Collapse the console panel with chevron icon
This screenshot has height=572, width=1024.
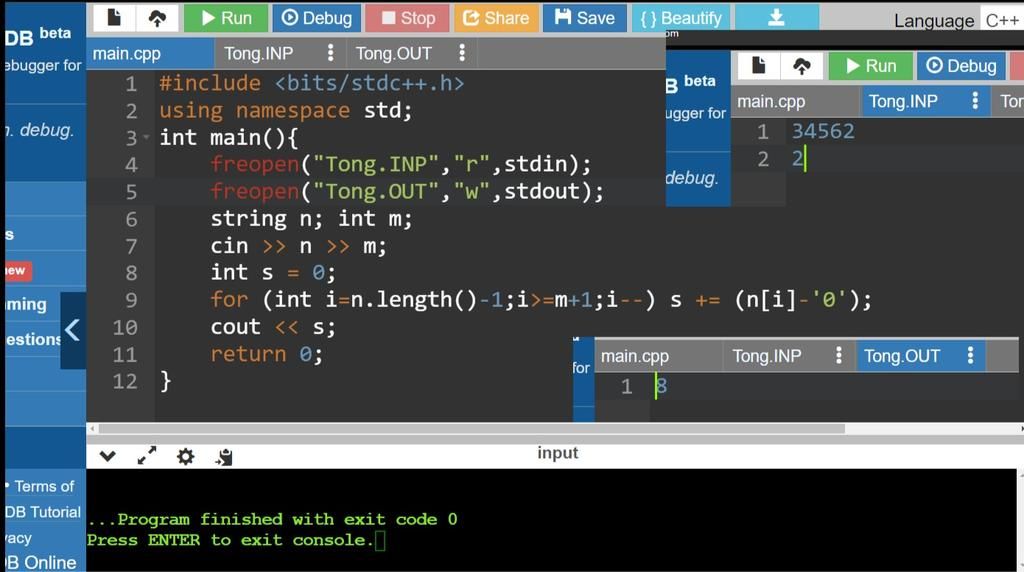[x=108, y=456]
